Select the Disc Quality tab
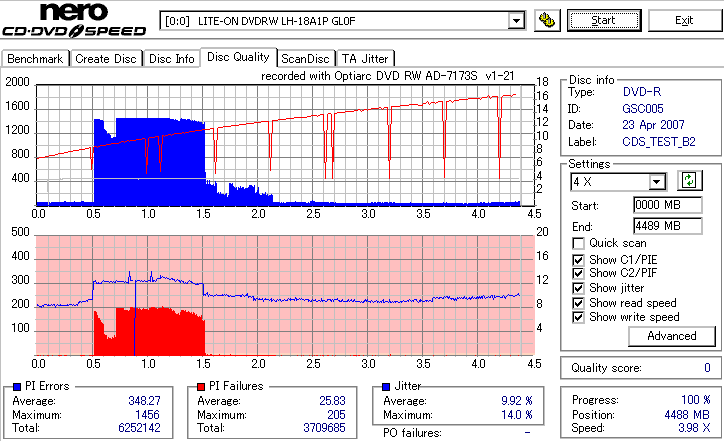 (238, 57)
